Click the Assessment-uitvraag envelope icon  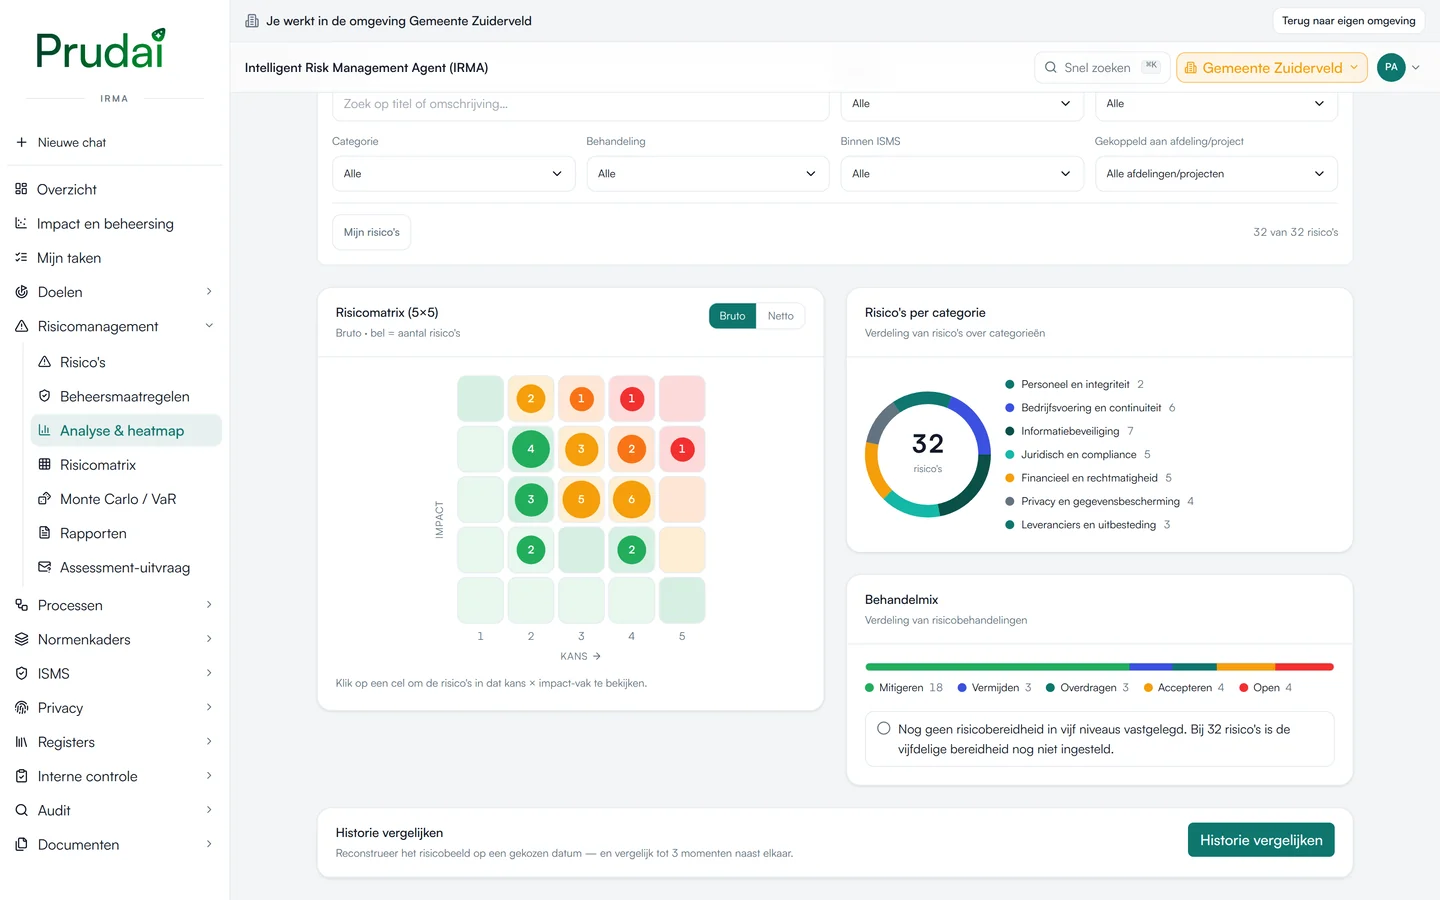tap(44, 567)
